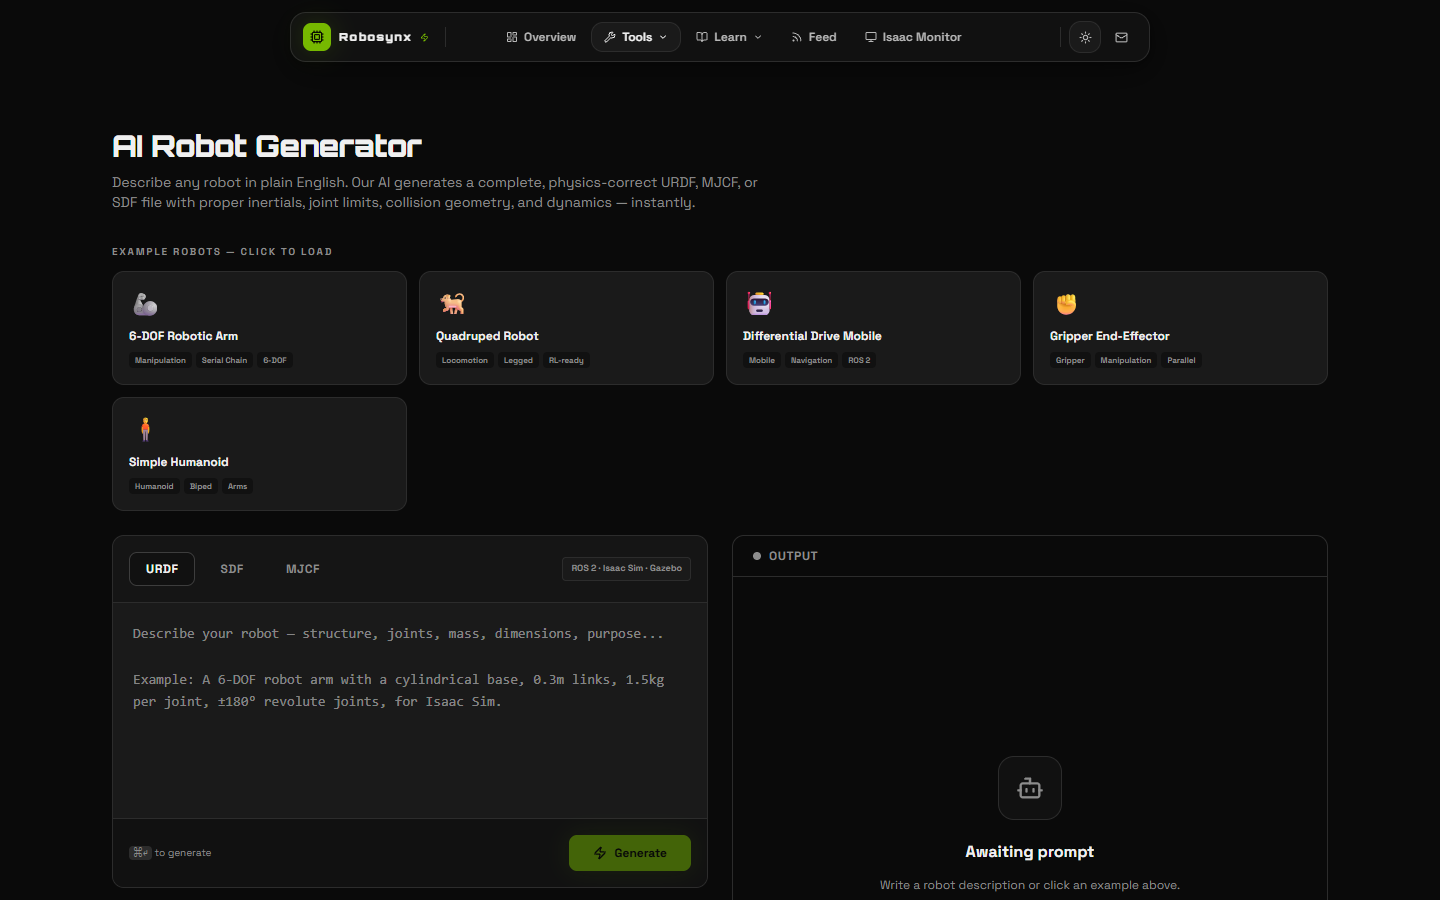Click the standing person emoji icon
The height and width of the screenshot is (900, 1440).
pyautogui.click(x=145, y=429)
